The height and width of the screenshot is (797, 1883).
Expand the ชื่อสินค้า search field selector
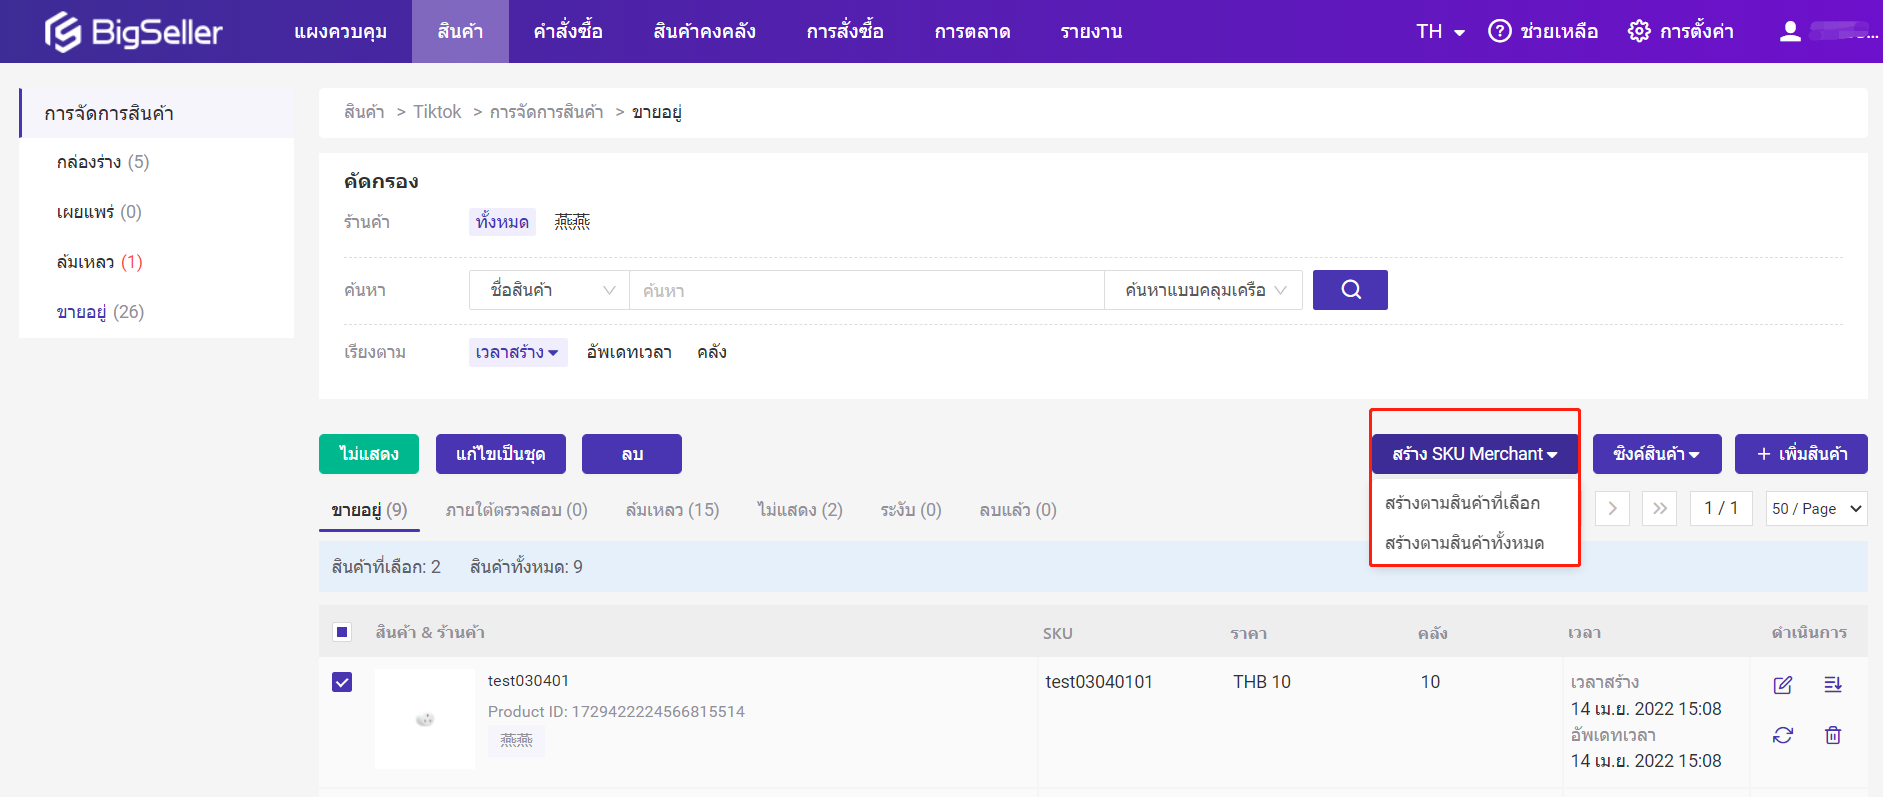pos(549,290)
